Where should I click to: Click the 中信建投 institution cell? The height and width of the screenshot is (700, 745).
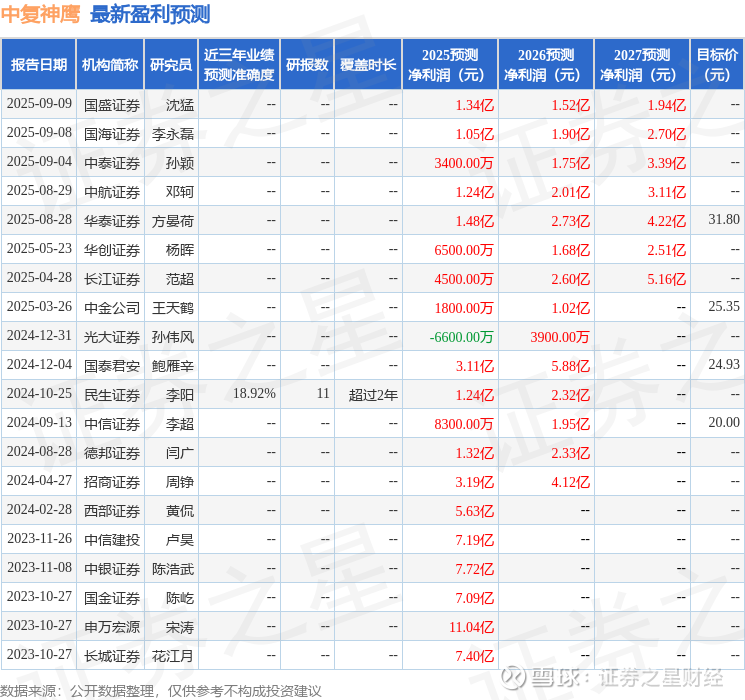112,540
